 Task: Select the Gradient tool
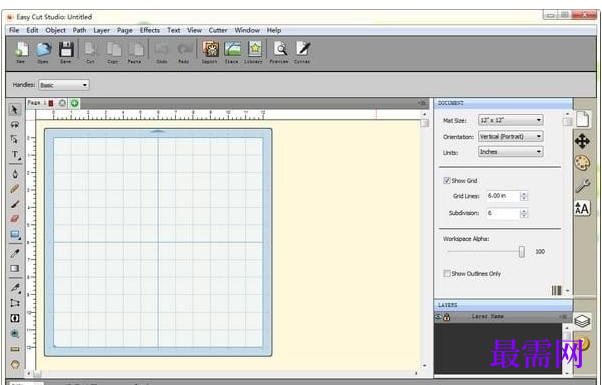coord(15,268)
